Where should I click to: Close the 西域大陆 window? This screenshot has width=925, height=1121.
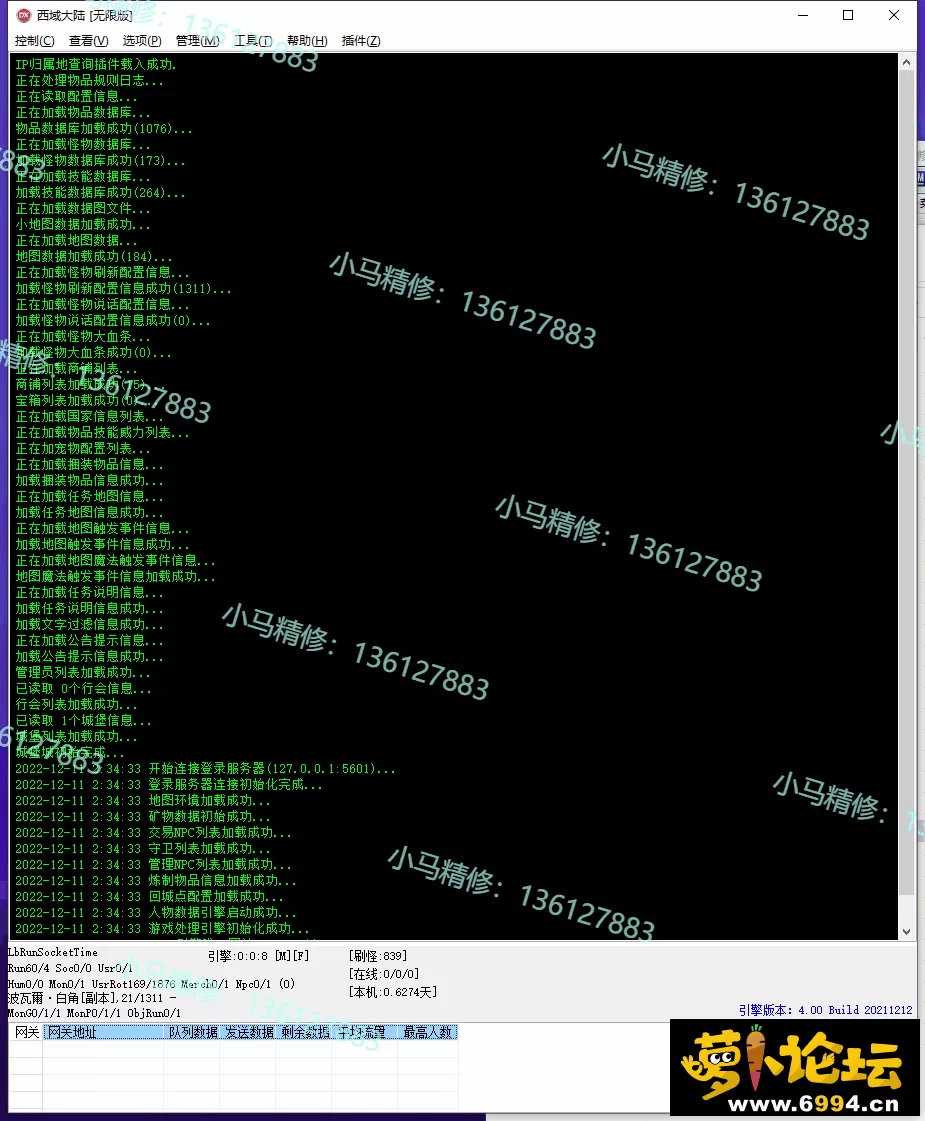(x=894, y=15)
